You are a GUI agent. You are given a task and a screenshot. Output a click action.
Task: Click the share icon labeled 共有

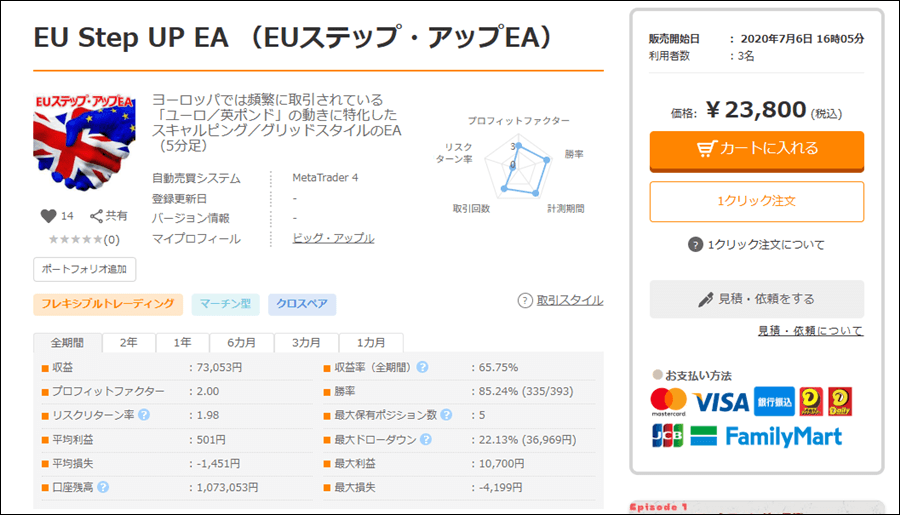tap(97, 216)
